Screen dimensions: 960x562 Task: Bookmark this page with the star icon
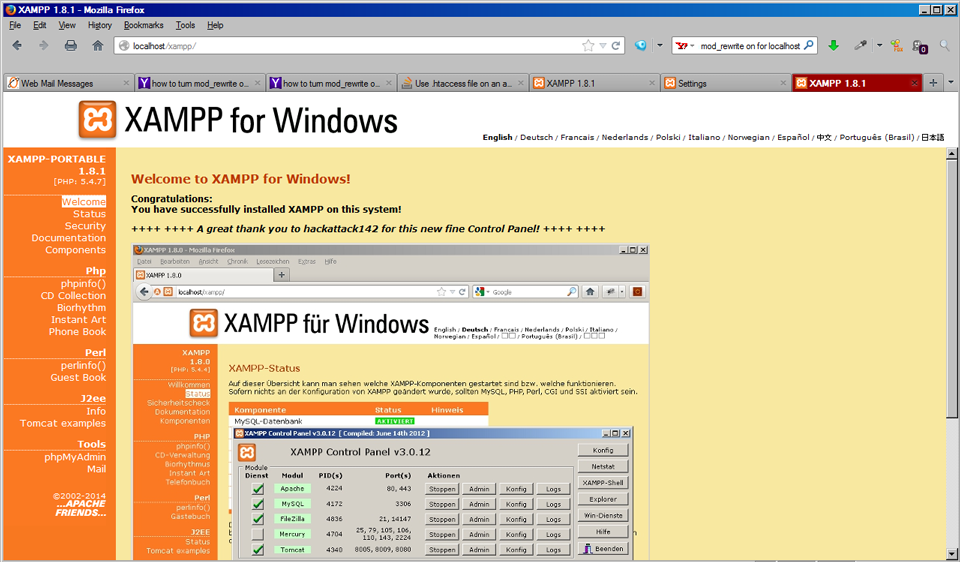click(588, 45)
